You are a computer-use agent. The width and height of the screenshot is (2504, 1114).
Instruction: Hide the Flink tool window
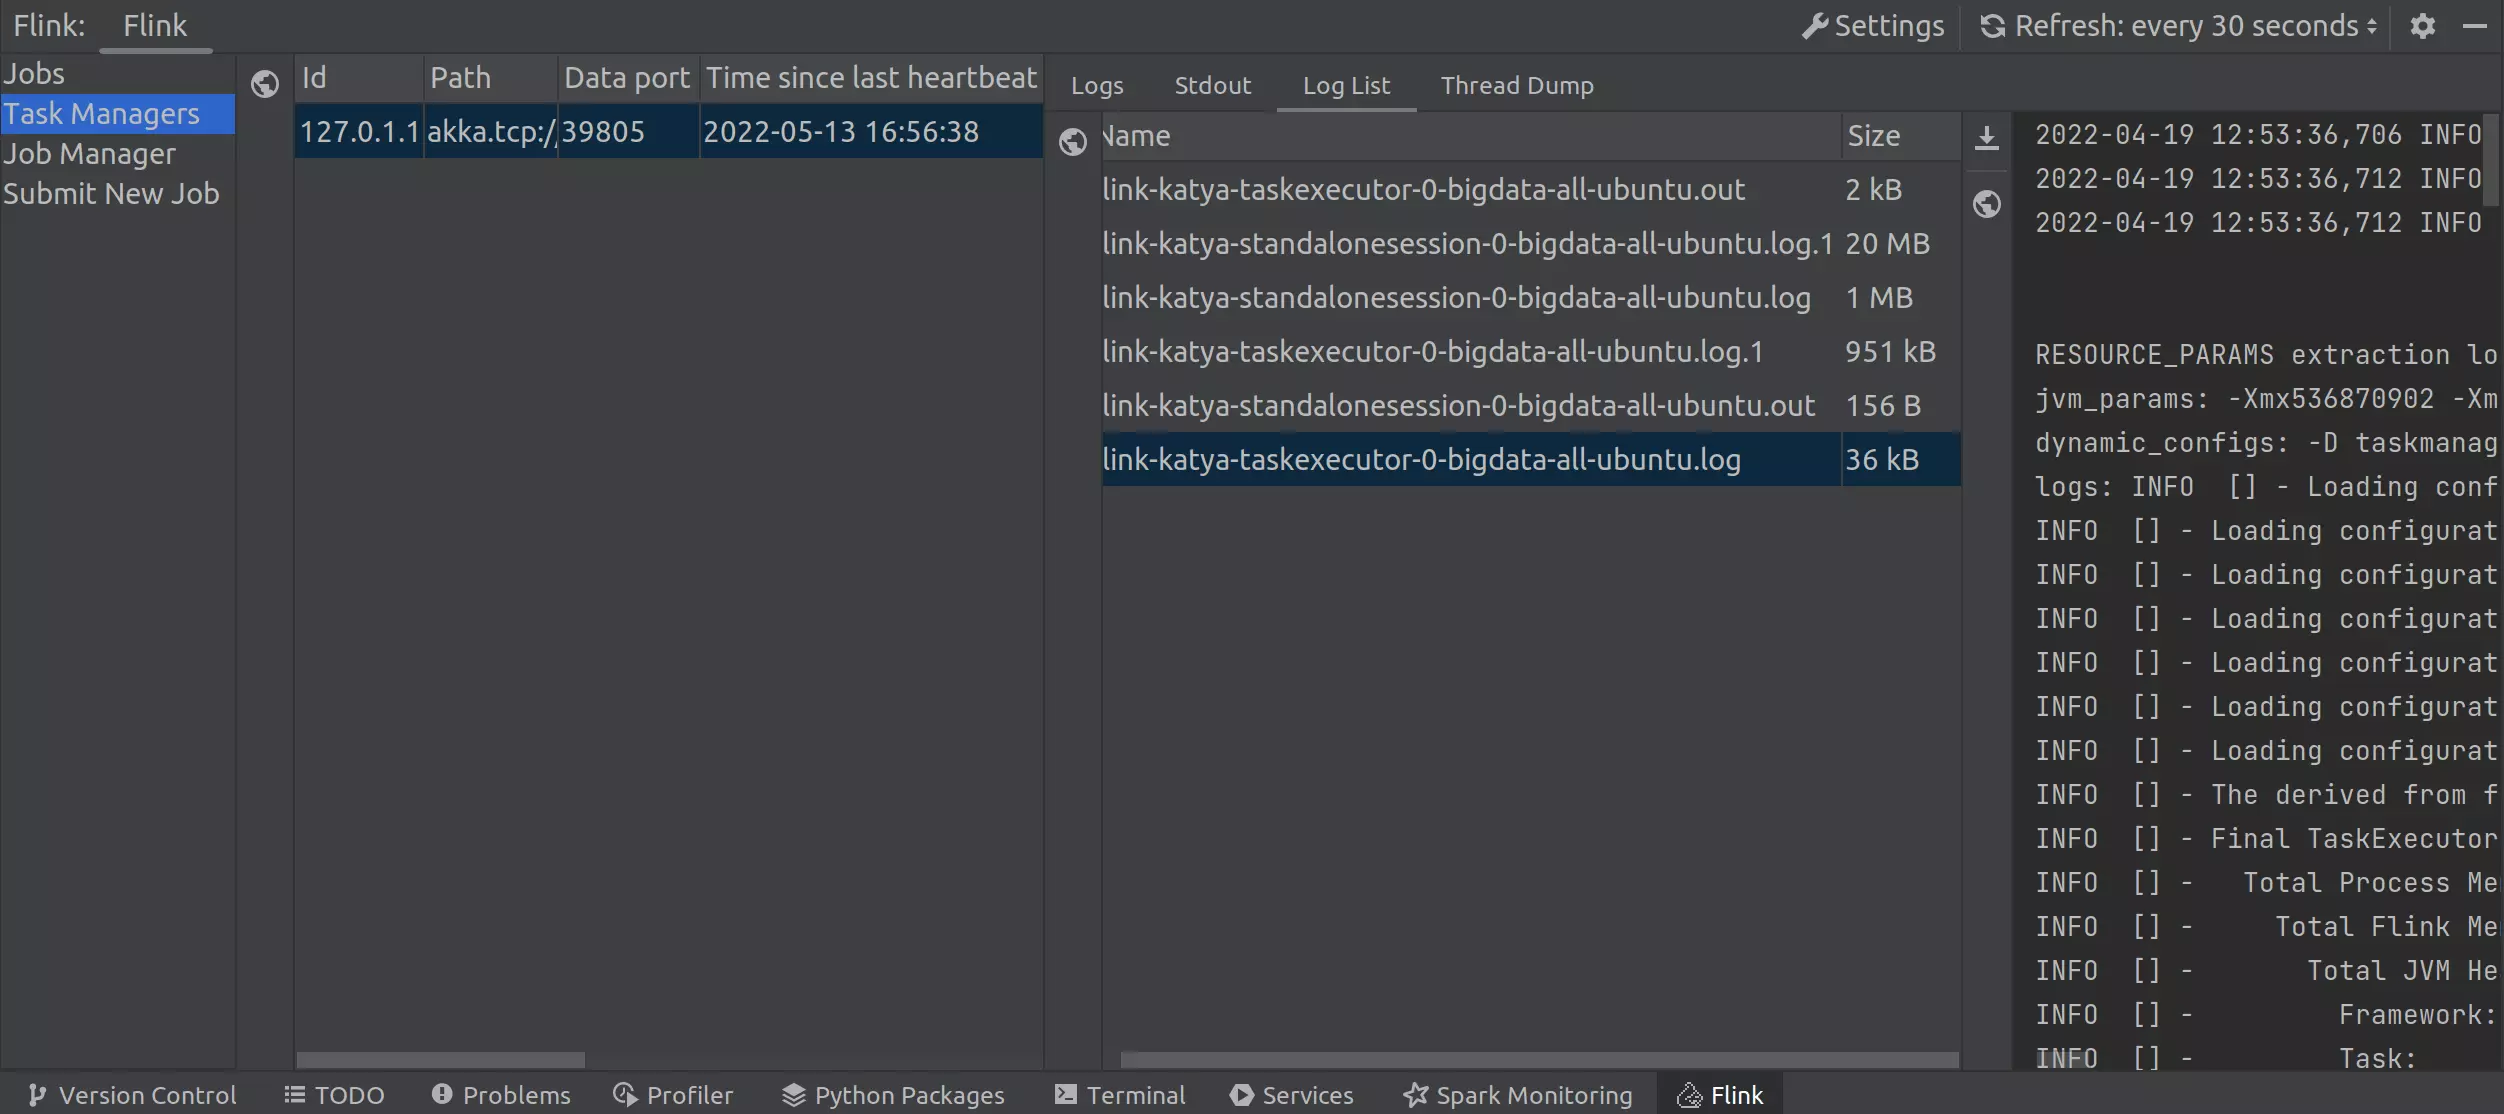2475,26
